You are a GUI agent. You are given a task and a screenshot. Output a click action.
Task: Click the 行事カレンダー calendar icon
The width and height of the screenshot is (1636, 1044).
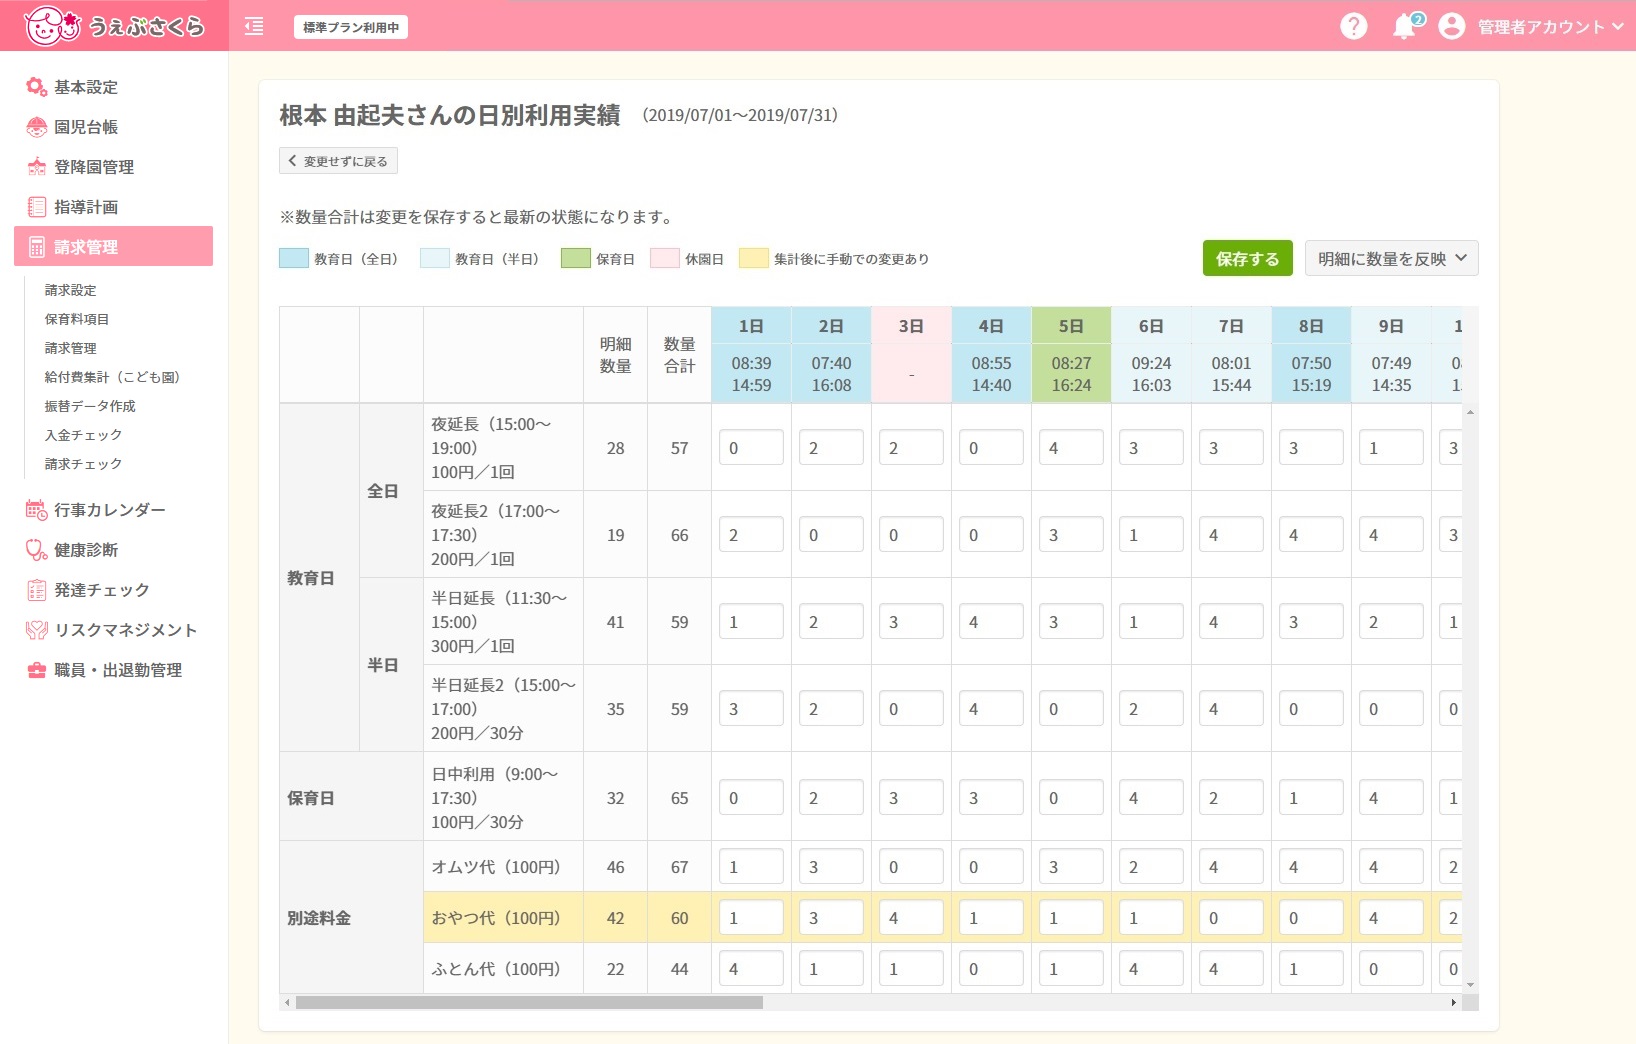pyautogui.click(x=37, y=510)
